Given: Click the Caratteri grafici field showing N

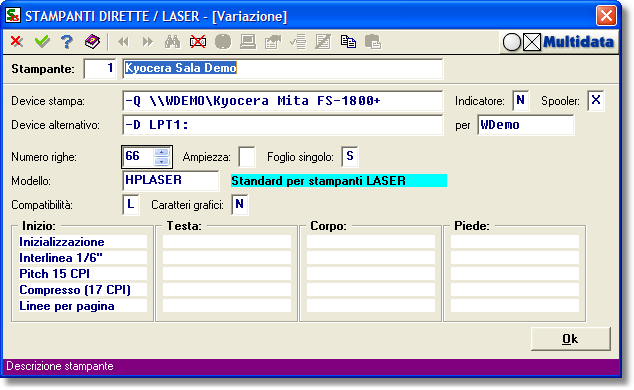Looking at the screenshot, I should coord(240,204).
